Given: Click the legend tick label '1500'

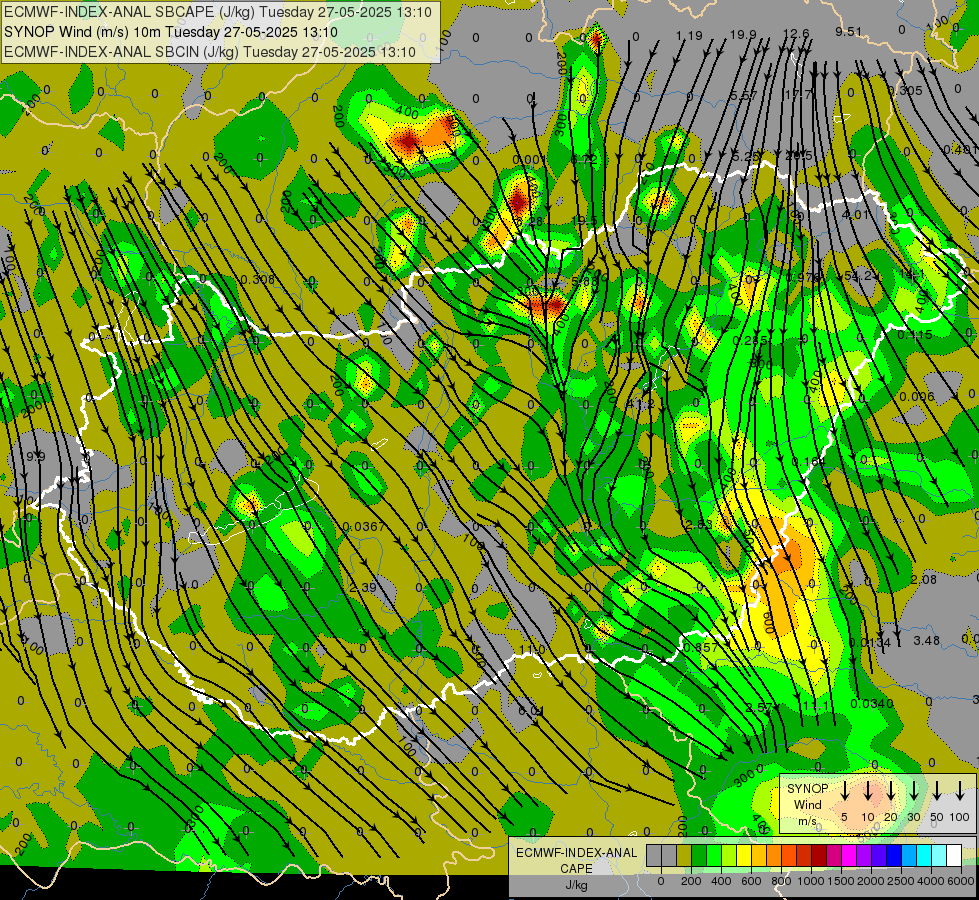Looking at the screenshot, I should pyautogui.click(x=840, y=881).
